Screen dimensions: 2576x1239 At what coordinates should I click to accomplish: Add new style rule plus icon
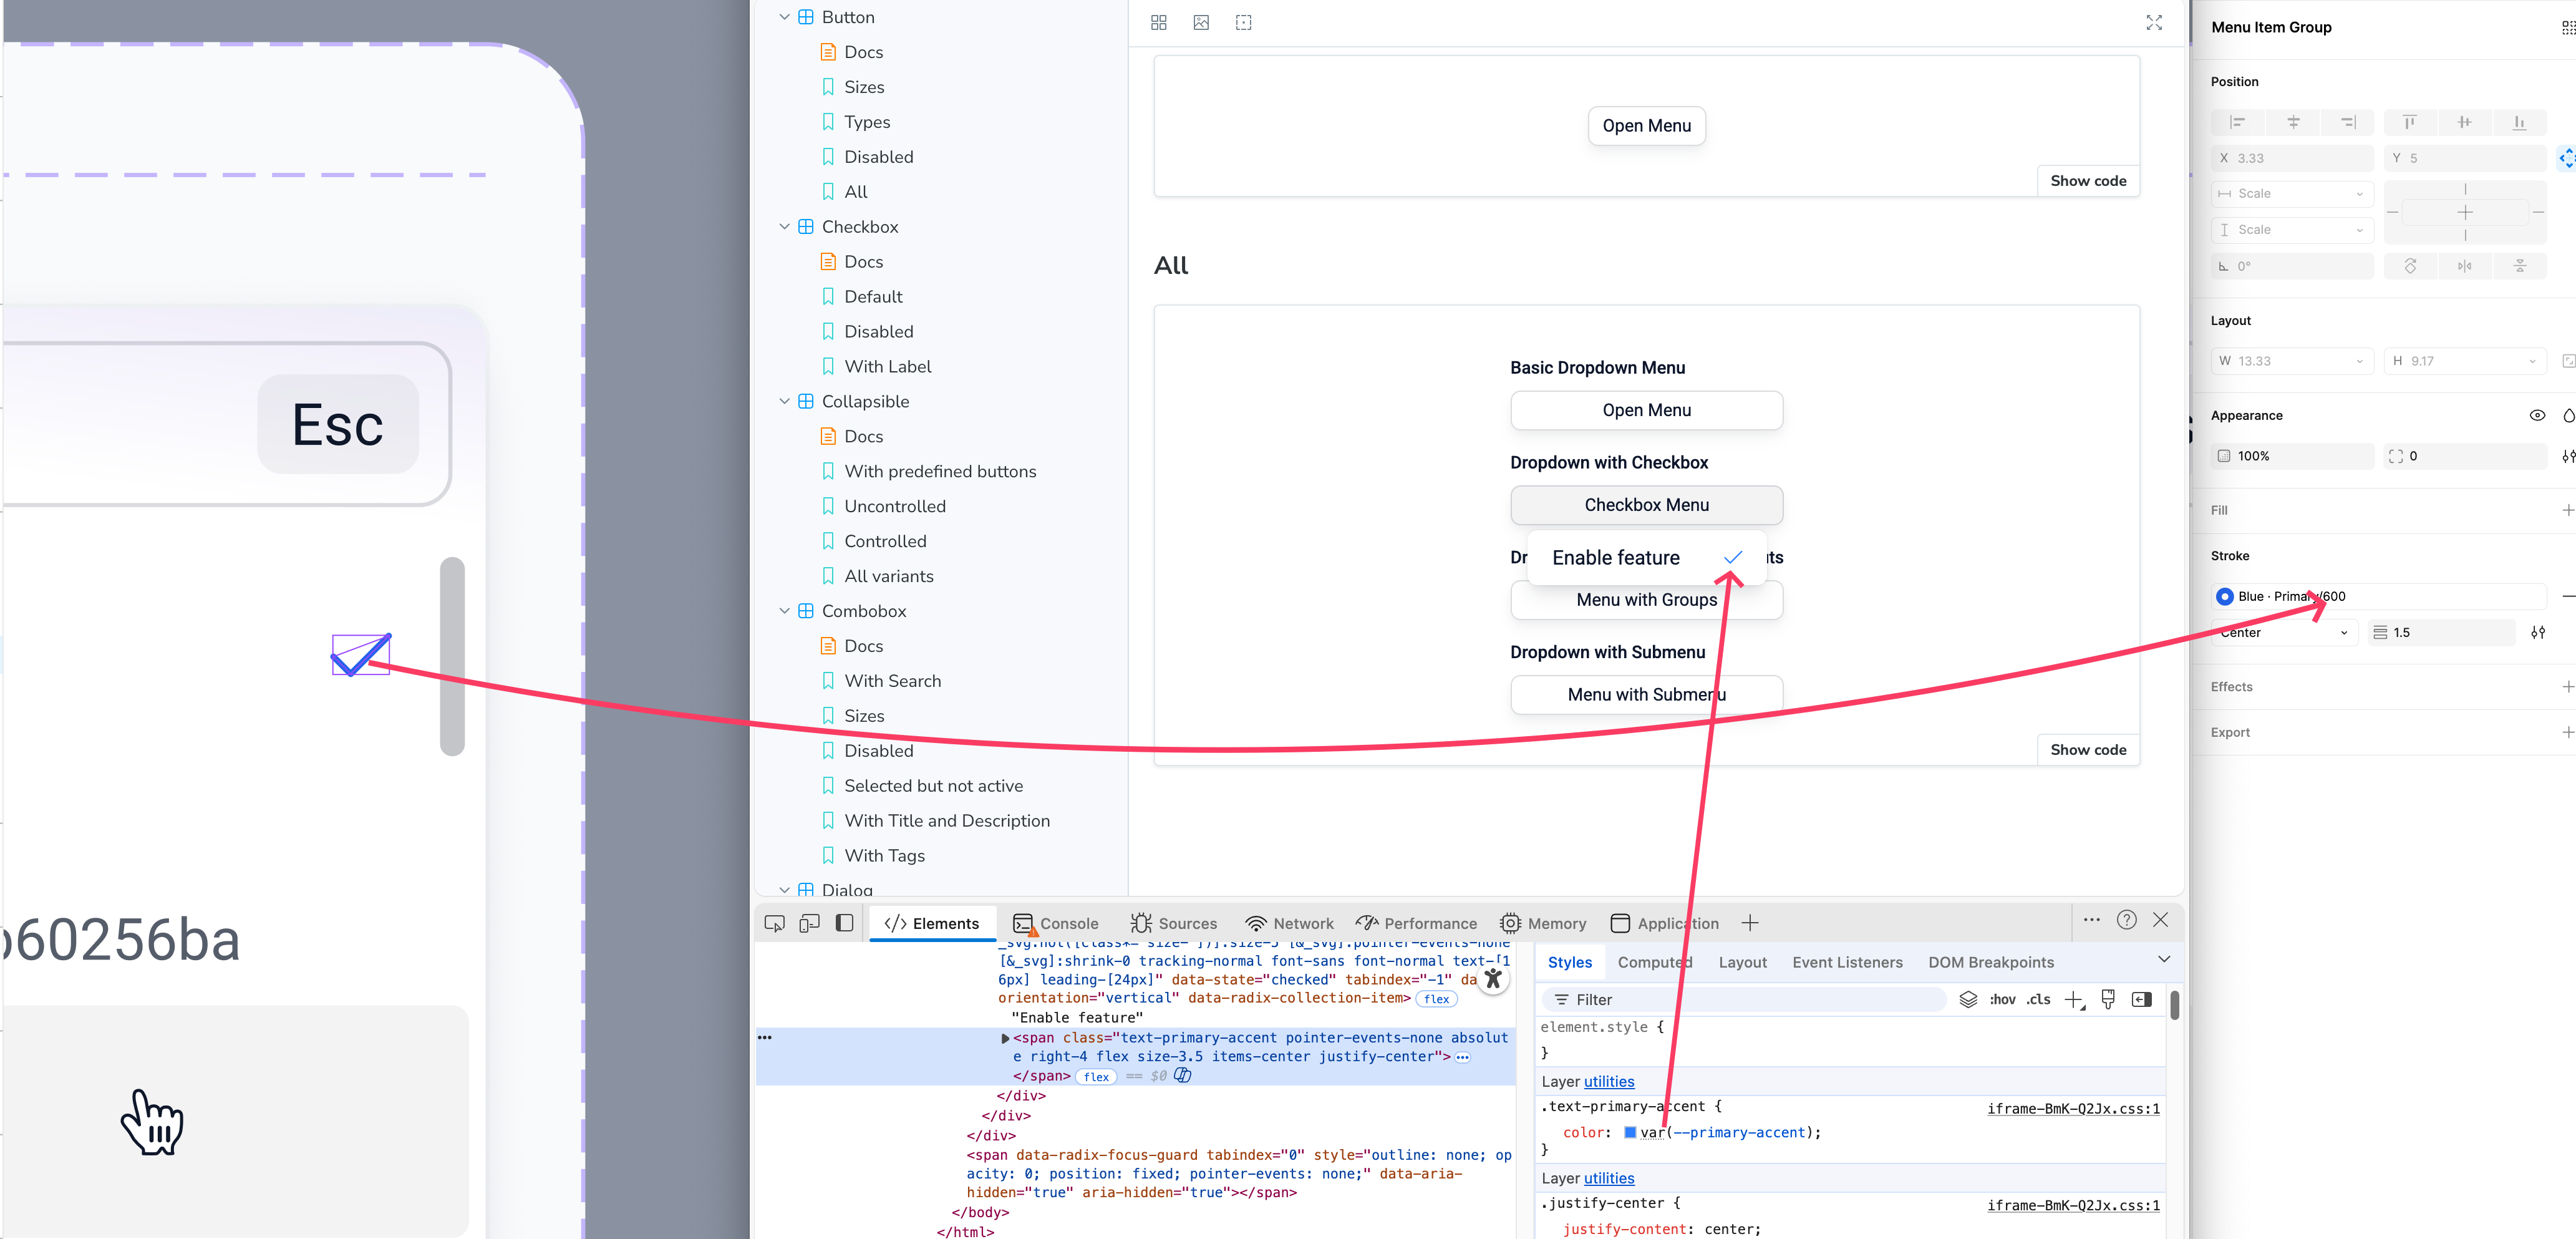point(2075,1000)
